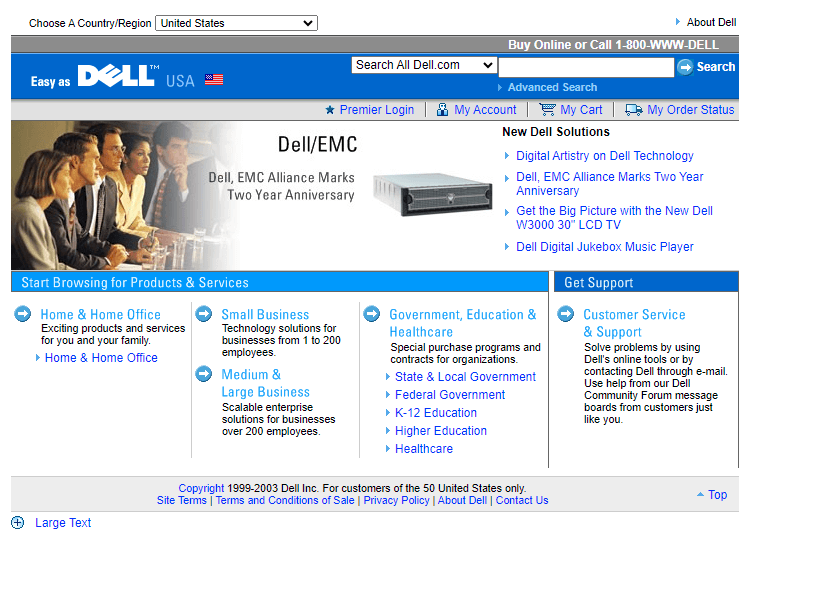Click the Premier Login star icon
This screenshot has width=830, height=600.
pyautogui.click(x=330, y=110)
